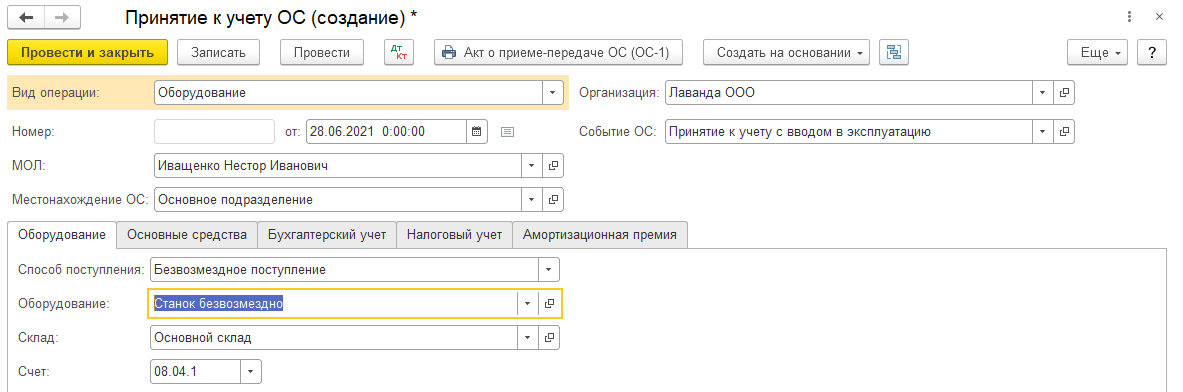Open Событие ОС record via open icon

click(1064, 131)
